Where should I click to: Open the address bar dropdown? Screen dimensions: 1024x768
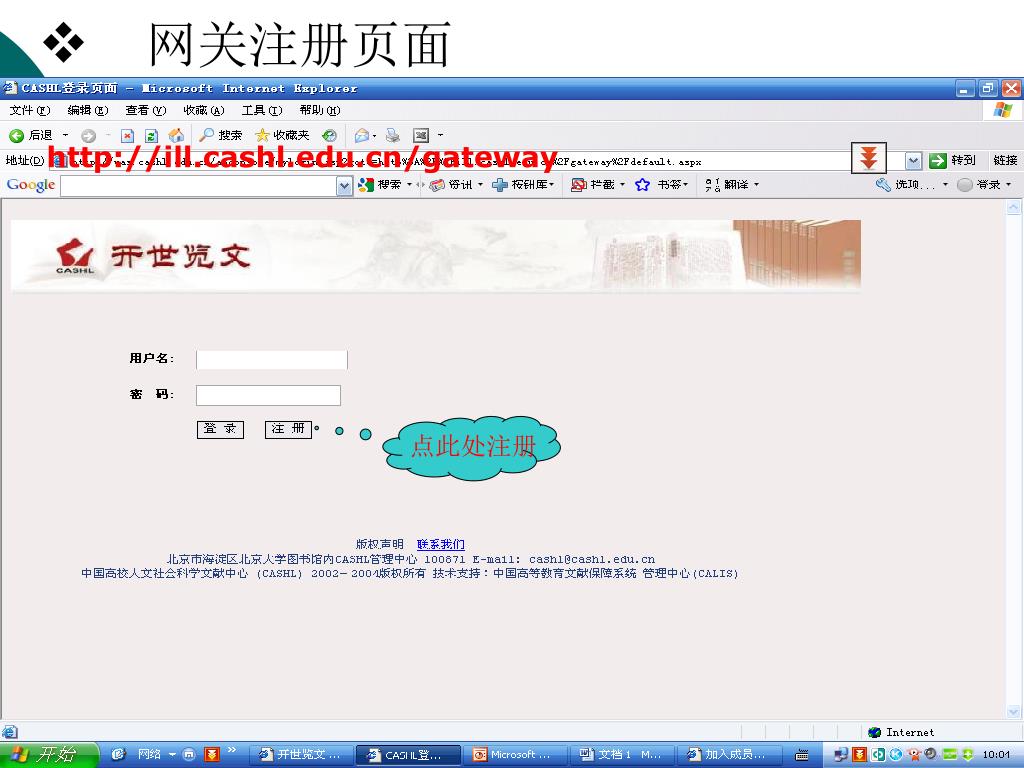tap(913, 161)
